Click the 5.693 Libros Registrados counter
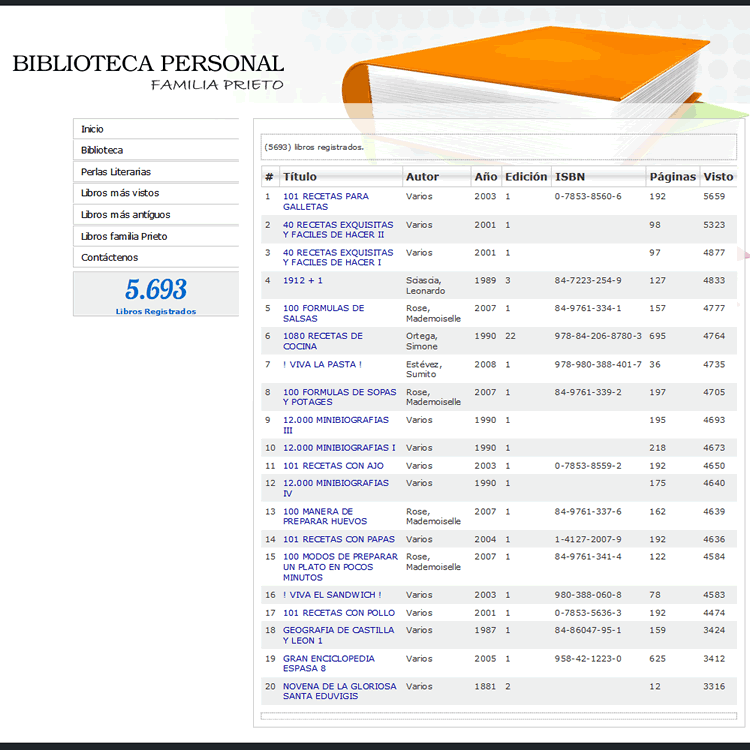The height and width of the screenshot is (750, 750). [x=156, y=294]
